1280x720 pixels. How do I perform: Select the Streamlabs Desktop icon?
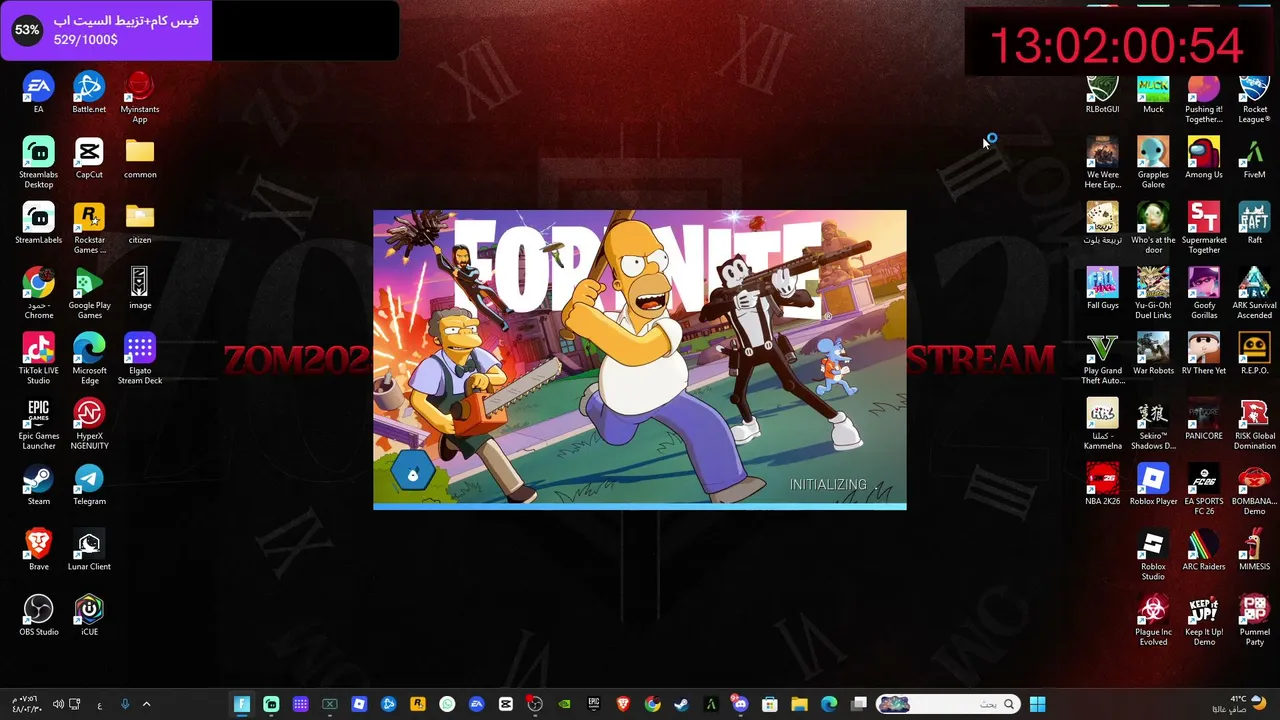[38, 163]
